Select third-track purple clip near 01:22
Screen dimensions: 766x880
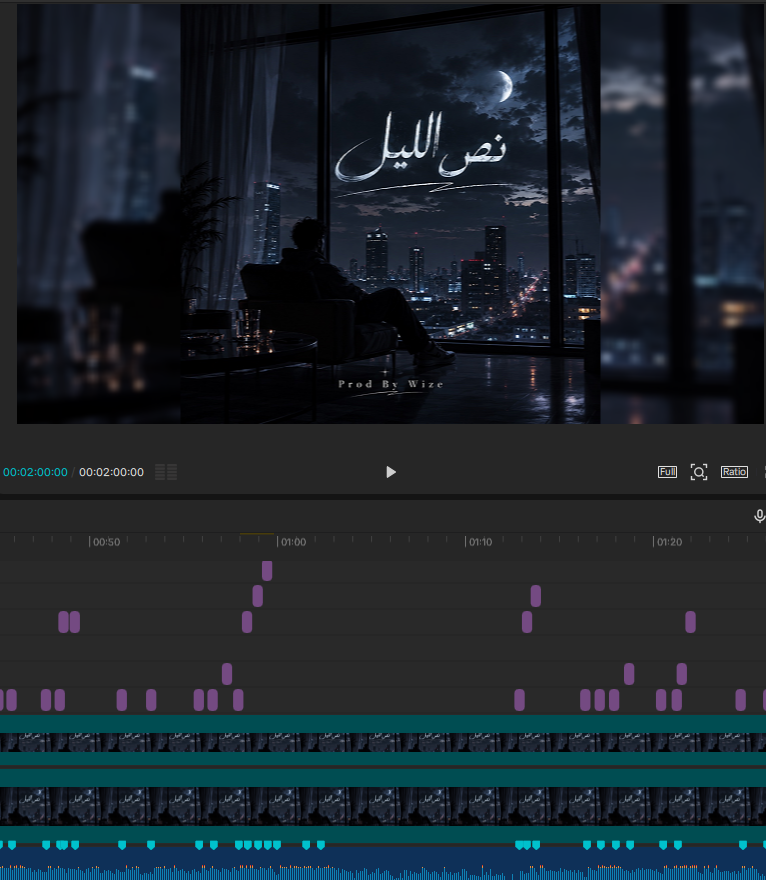coord(690,622)
